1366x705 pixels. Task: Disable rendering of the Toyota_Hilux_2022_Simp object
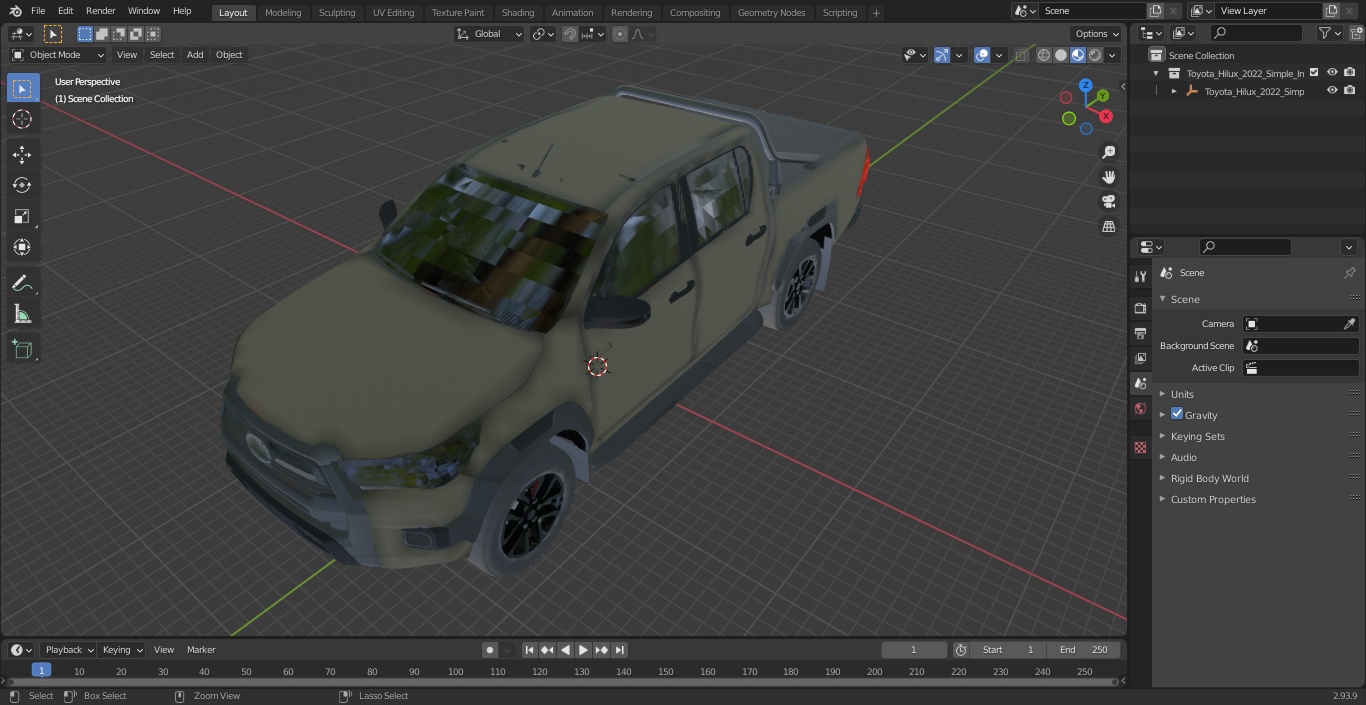[x=1350, y=91]
